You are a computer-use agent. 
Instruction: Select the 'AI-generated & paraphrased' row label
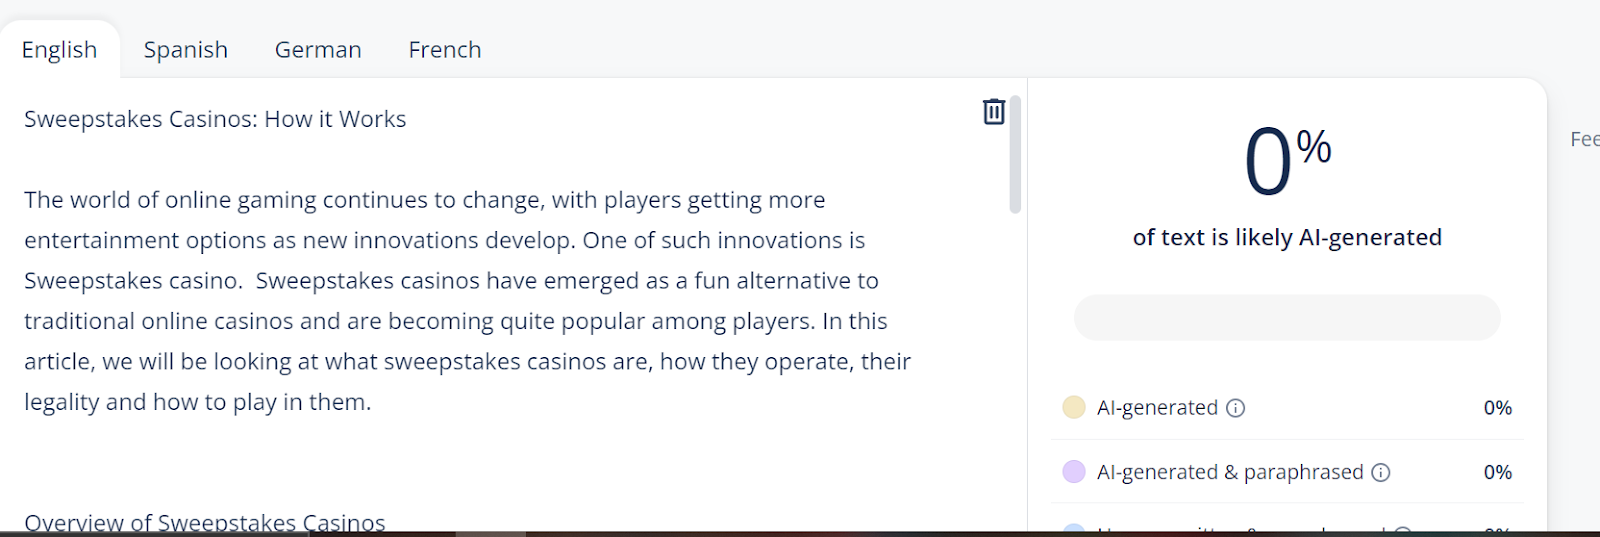[1230, 472]
